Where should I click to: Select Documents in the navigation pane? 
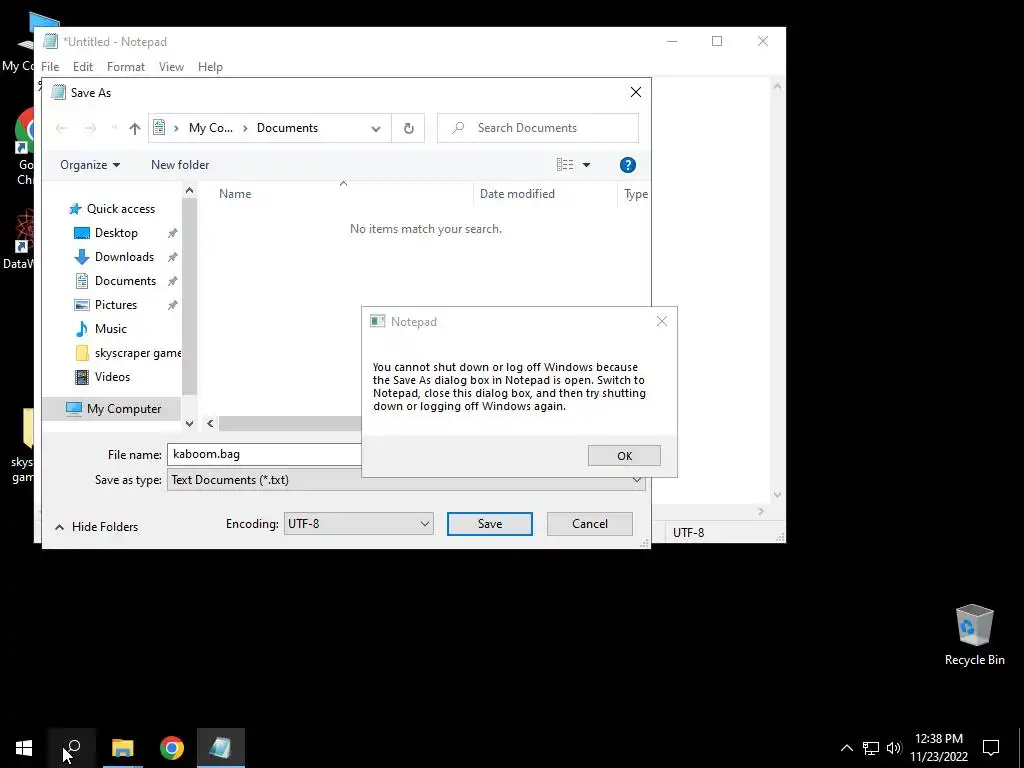click(125, 281)
